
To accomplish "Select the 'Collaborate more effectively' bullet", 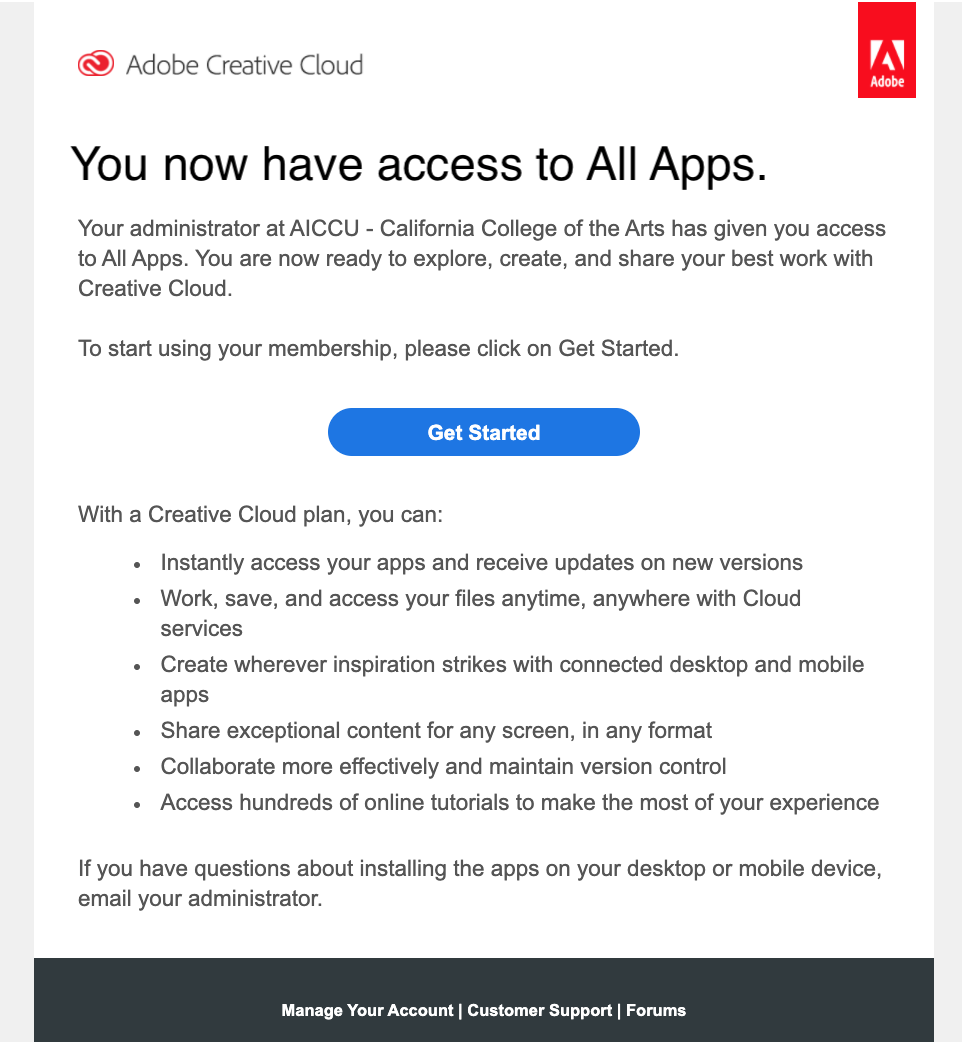I will pyautogui.click(x=443, y=766).
